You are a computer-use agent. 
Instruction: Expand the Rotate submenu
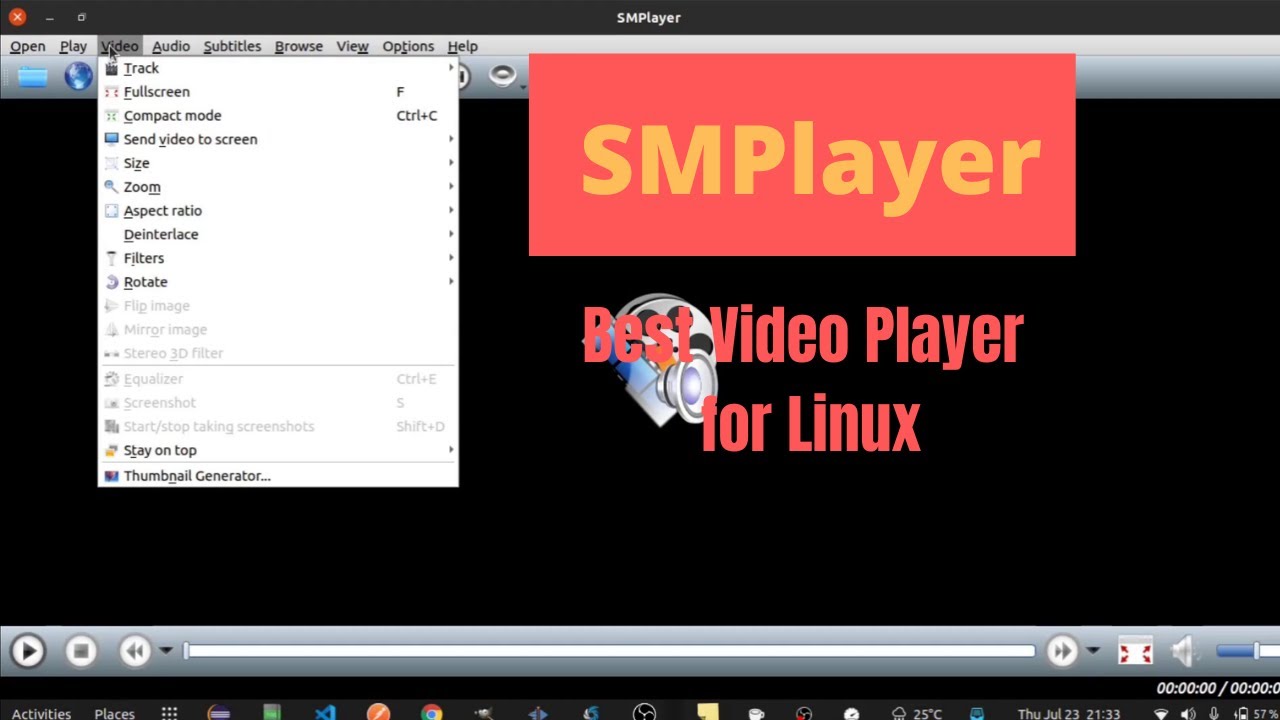coord(278,282)
